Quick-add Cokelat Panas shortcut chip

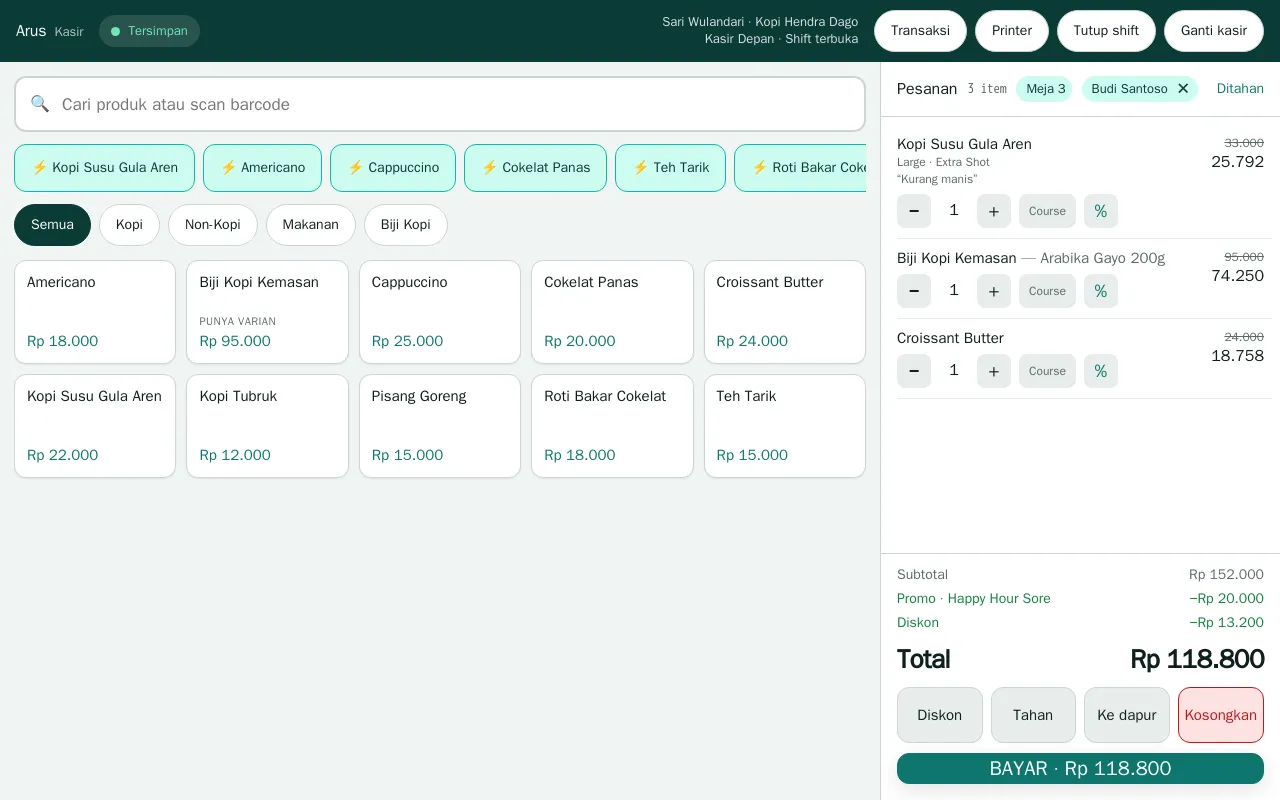coord(535,168)
